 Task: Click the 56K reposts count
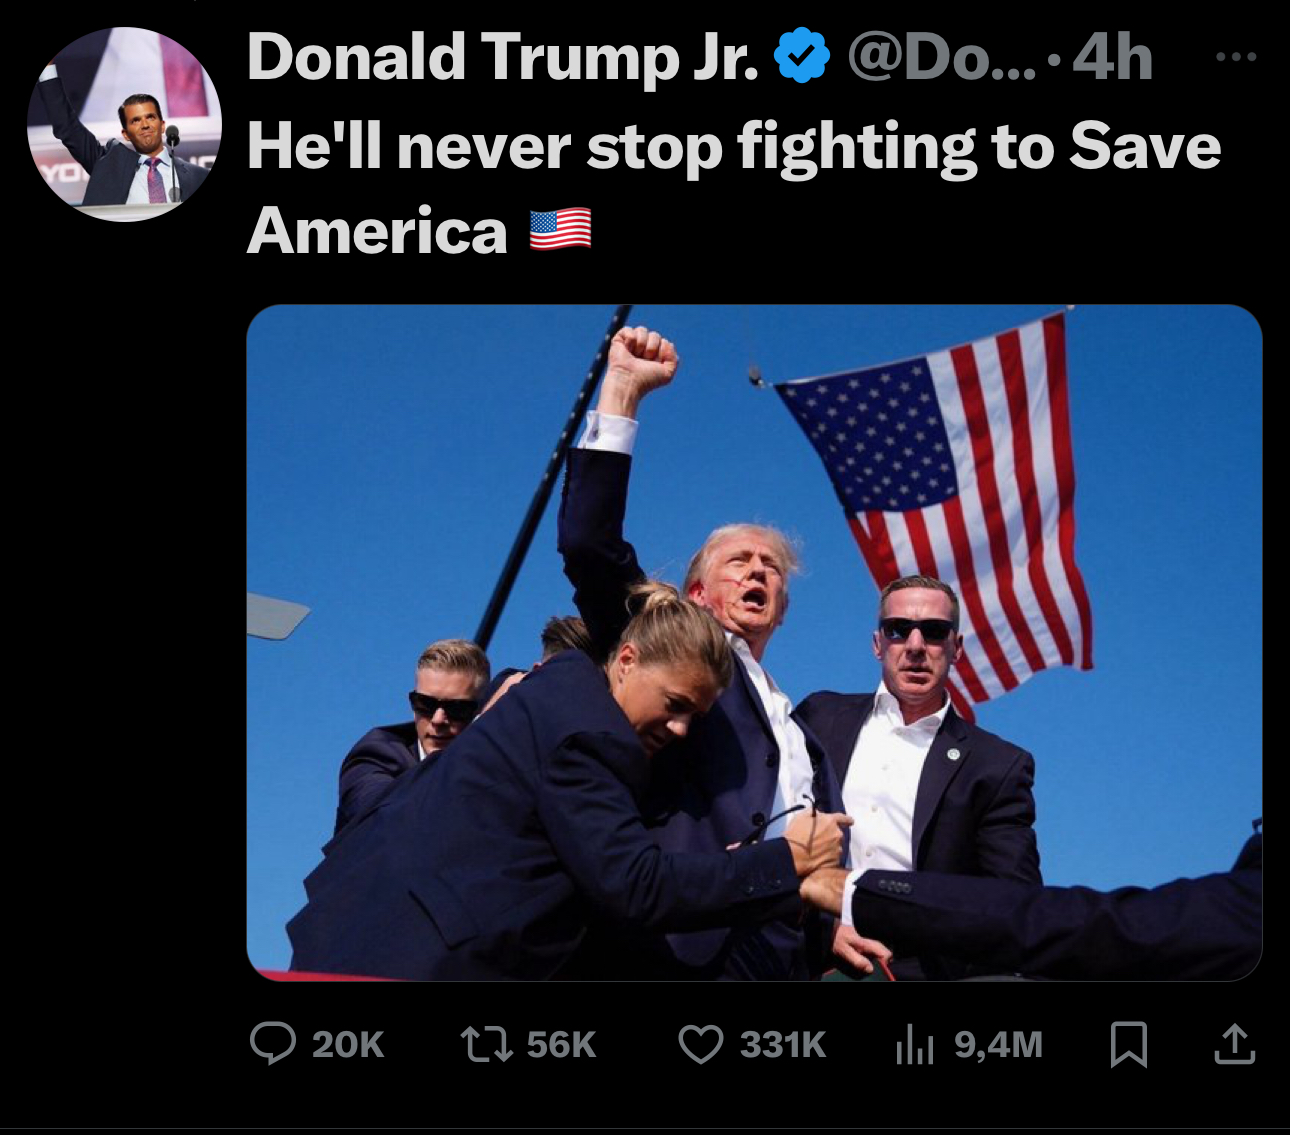[x=561, y=1045]
